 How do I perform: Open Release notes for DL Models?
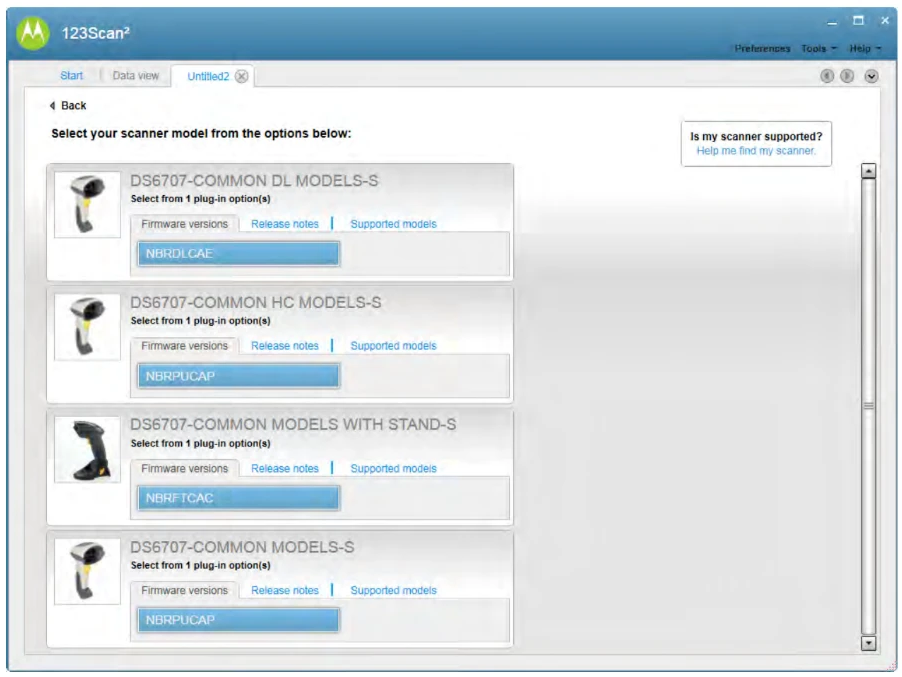tap(285, 224)
